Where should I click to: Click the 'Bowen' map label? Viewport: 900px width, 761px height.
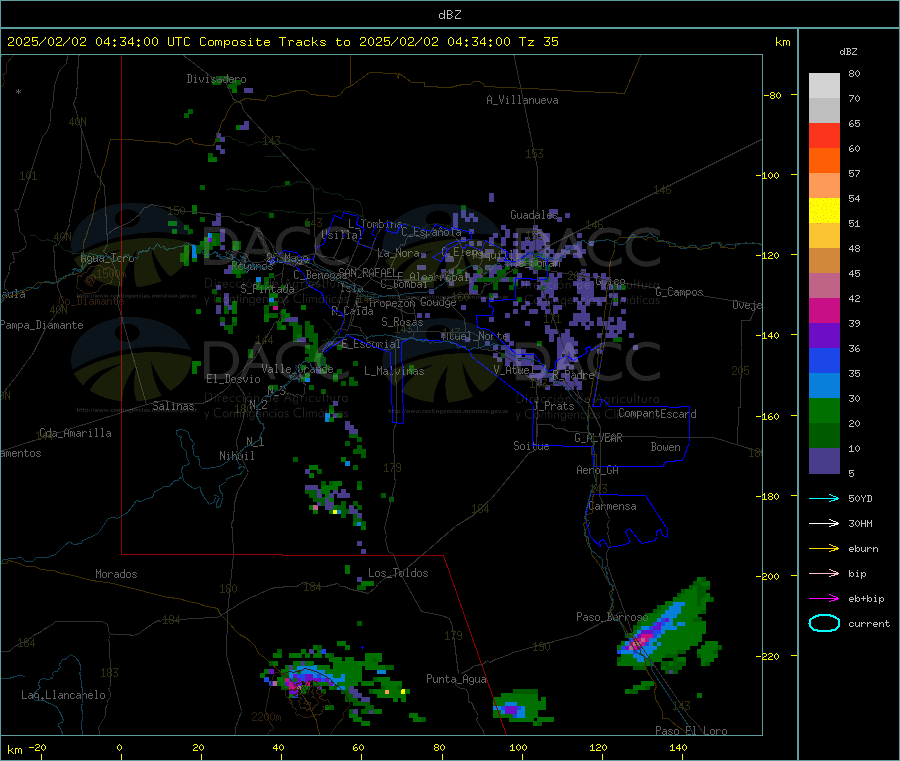coord(665,447)
